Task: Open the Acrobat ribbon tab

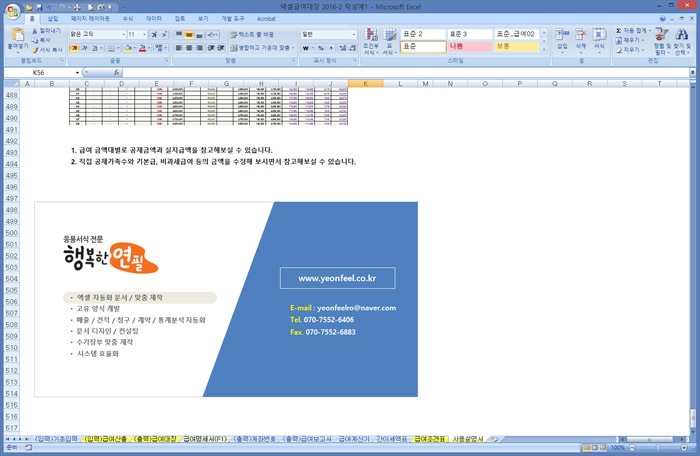Action: (x=266, y=19)
